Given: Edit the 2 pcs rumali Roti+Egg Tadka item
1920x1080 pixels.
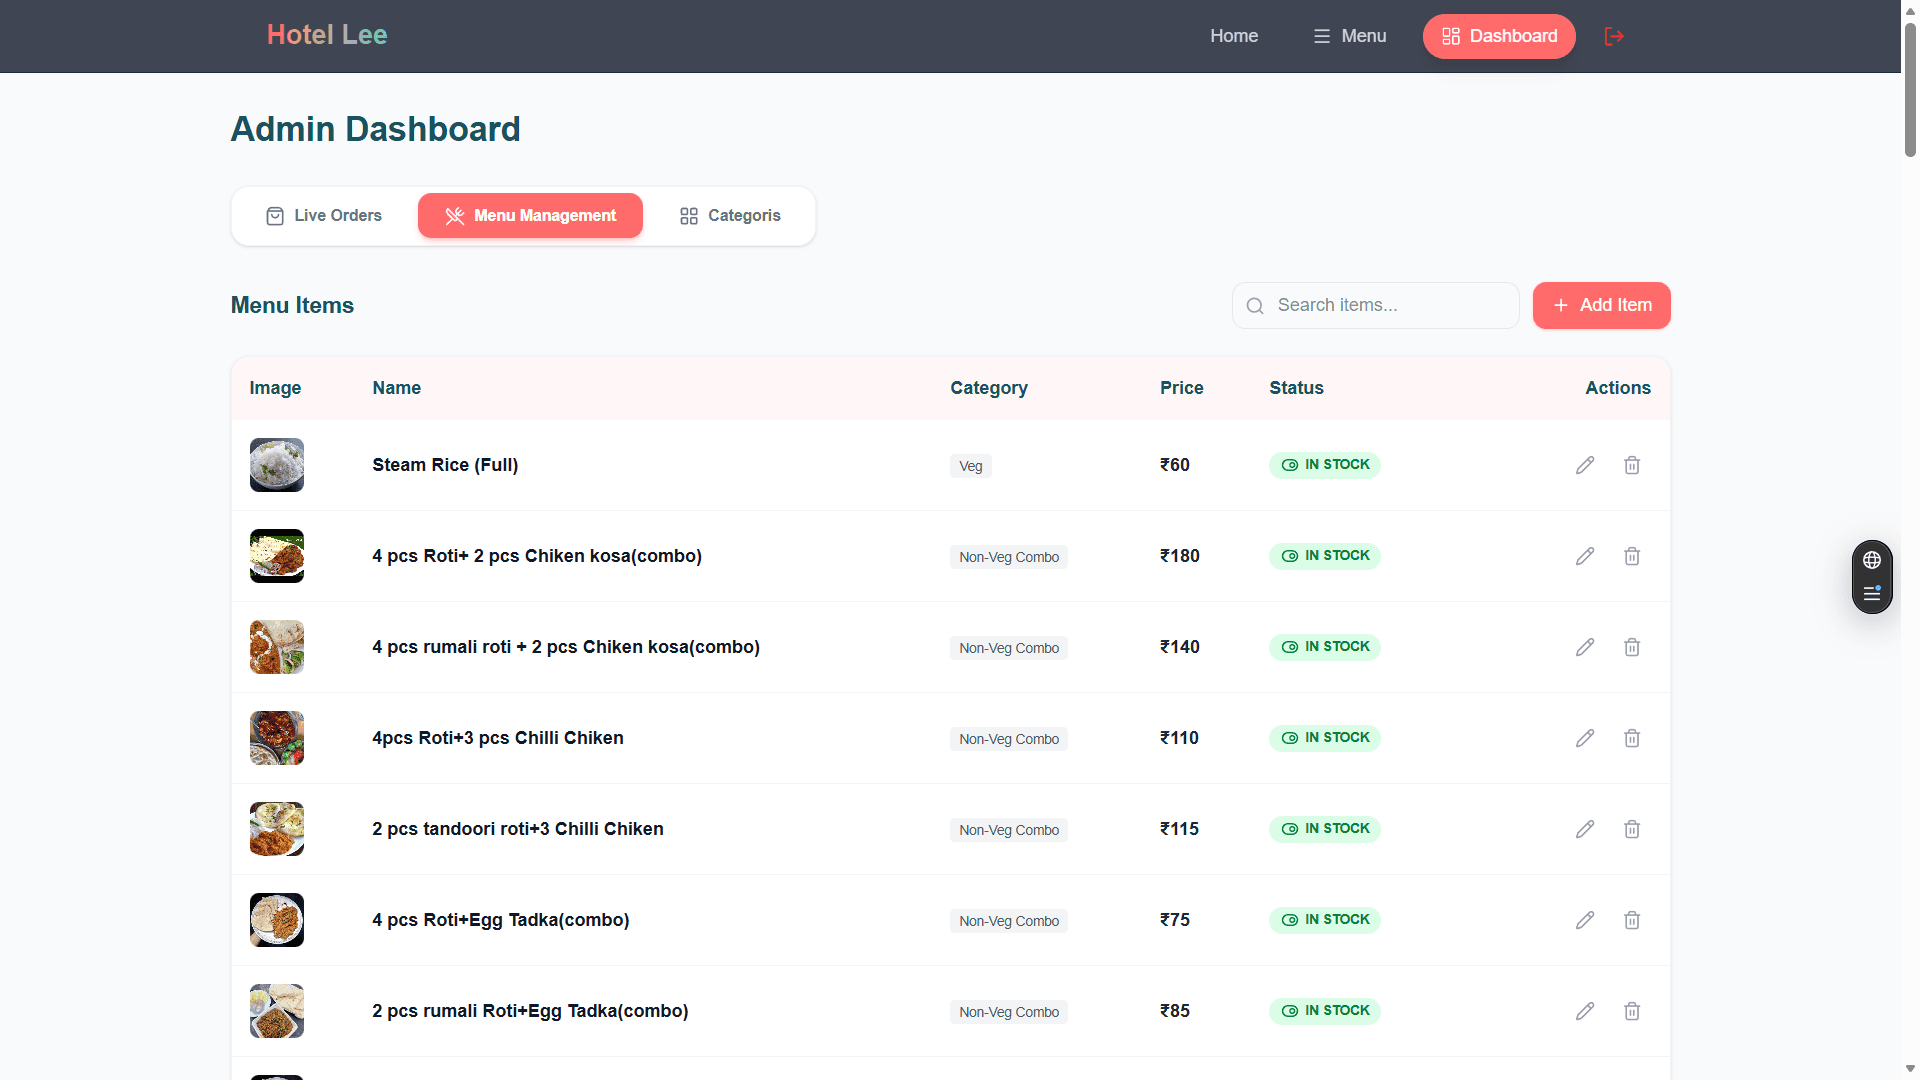Looking at the screenshot, I should coord(1585,1011).
